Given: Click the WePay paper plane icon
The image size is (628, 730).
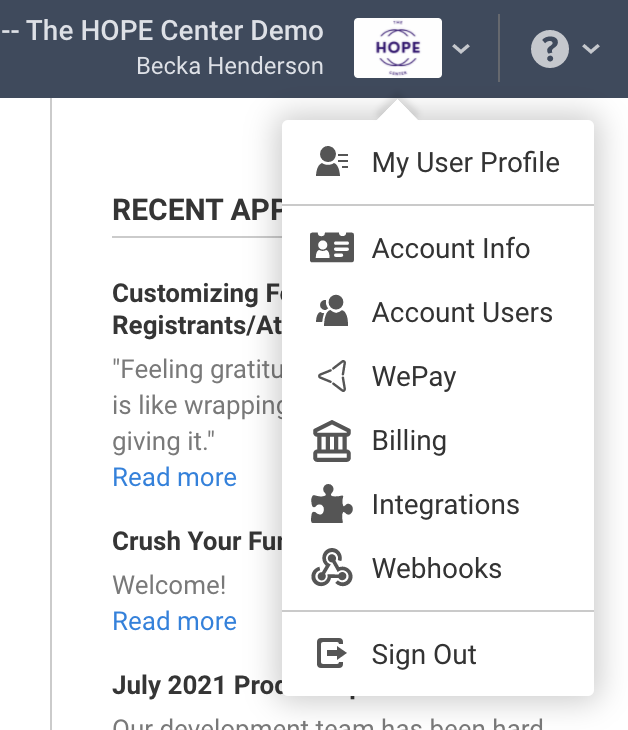Looking at the screenshot, I should pyautogui.click(x=331, y=376).
